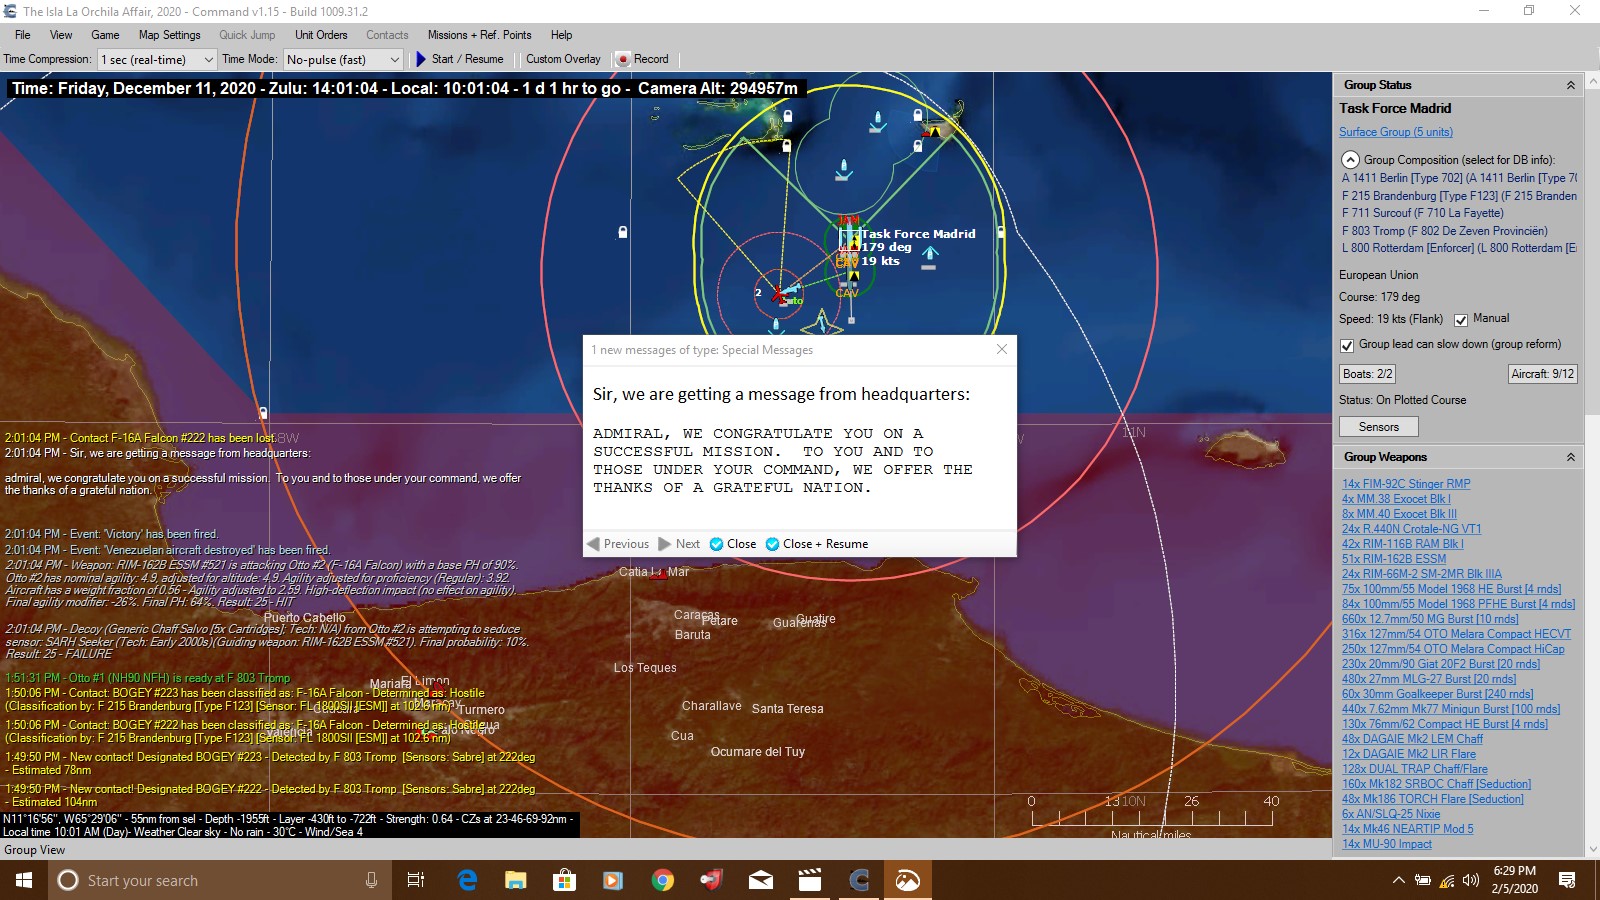The height and width of the screenshot is (900, 1600).
Task: Open 51x RIM-162B ESSM weapon link
Action: pyautogui.click(x=1393, y=559)
